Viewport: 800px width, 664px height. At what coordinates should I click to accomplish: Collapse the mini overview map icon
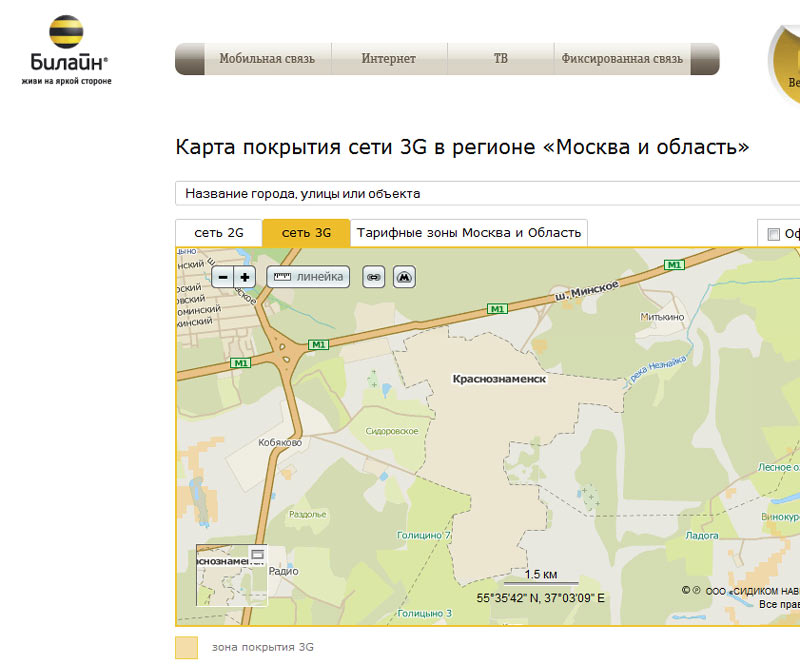[x=258, y=554]
